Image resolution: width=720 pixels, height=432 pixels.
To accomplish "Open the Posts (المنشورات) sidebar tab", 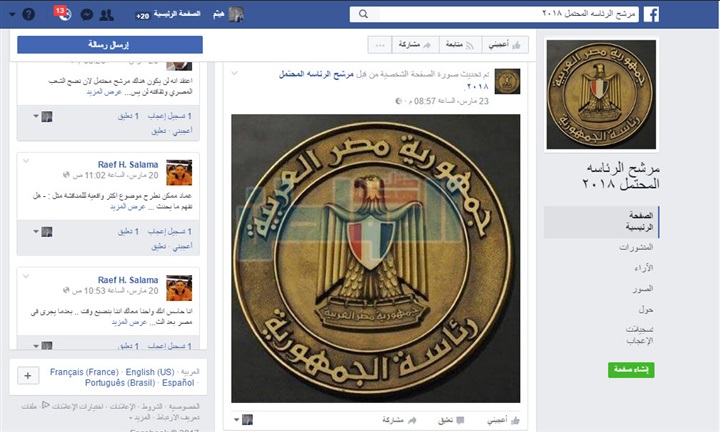I will 636,247.
